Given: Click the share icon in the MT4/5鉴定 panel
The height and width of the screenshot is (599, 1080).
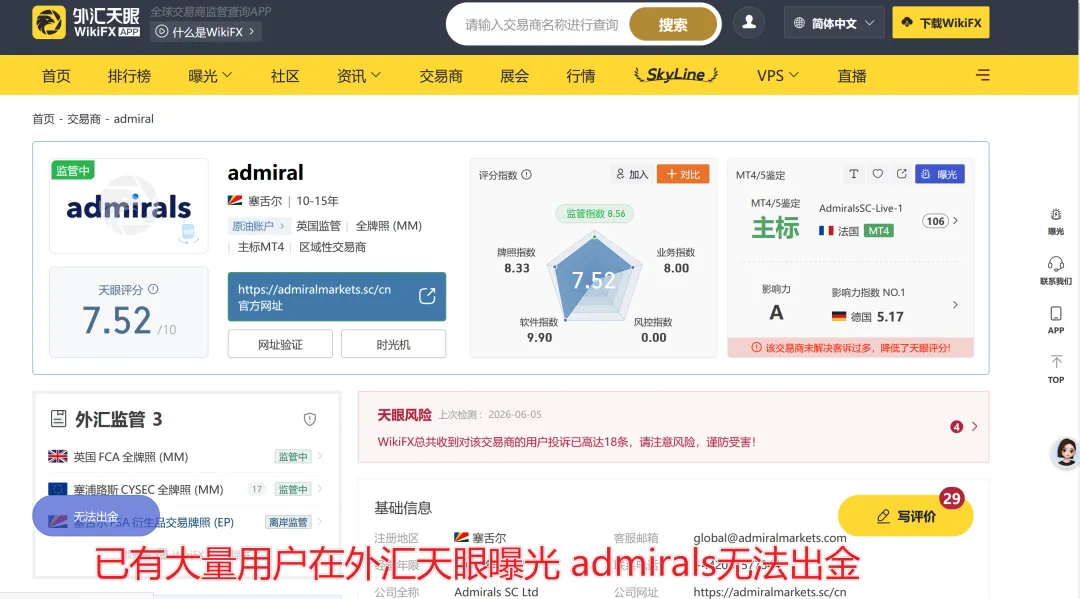Looking at the screenshot, I should (902, 174).
